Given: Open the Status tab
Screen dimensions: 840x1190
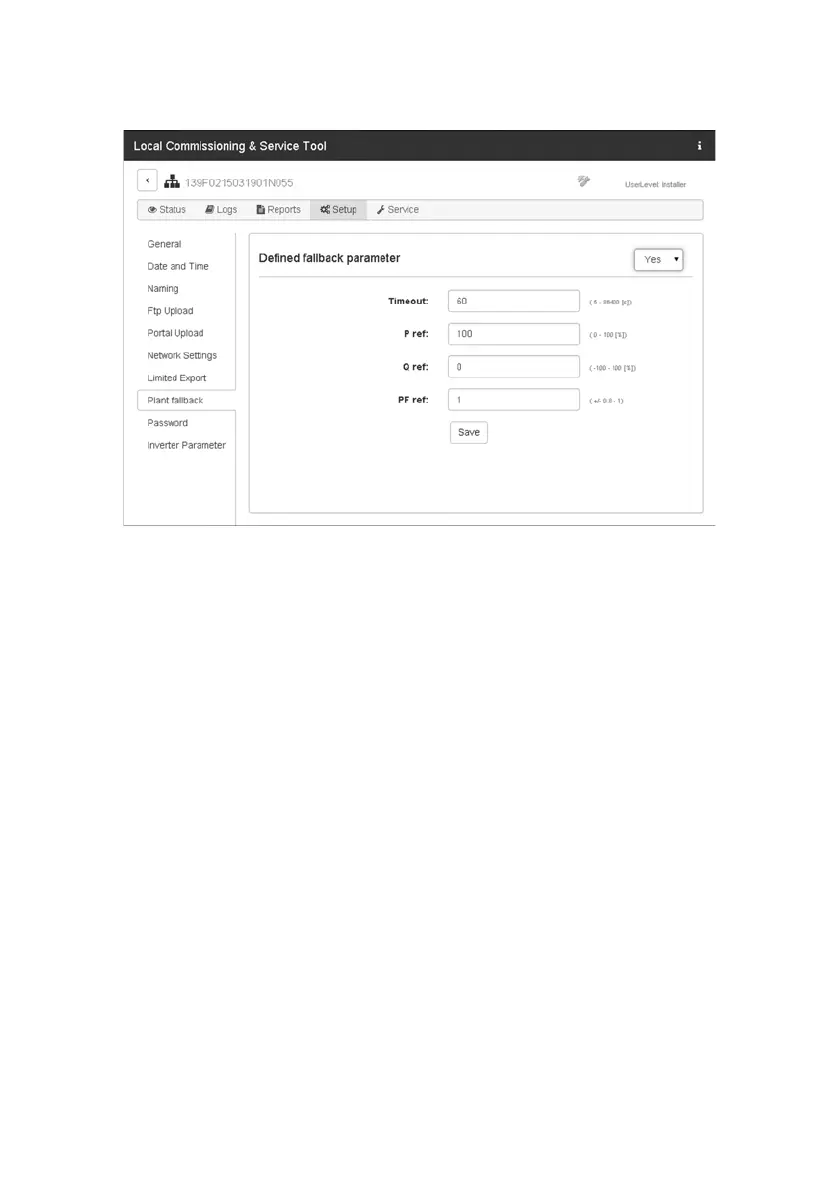Looking at the screenshot, I should tap(166, 209).
